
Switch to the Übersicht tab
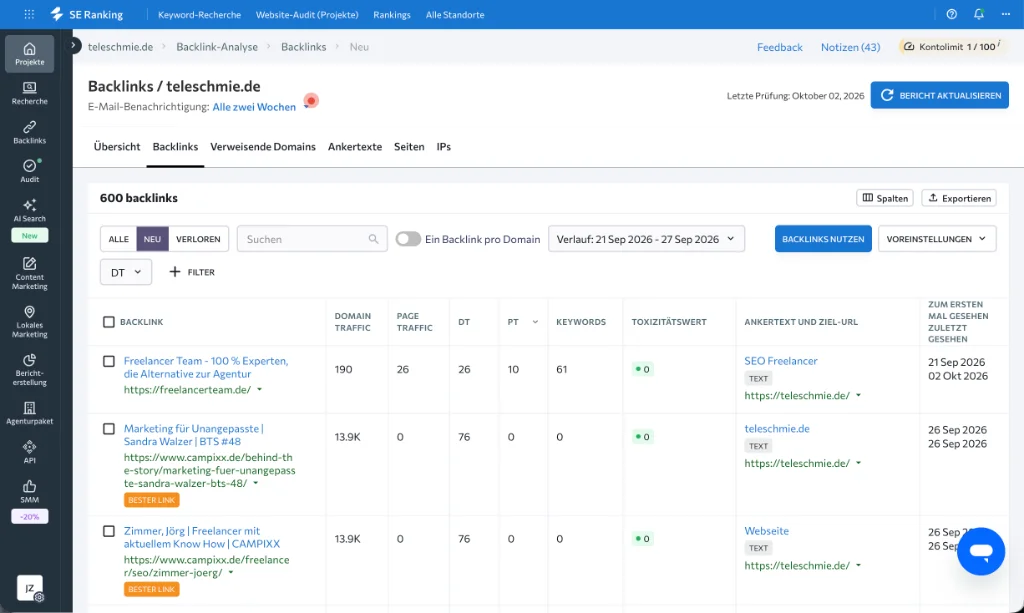pyautogui.click(x=117, y=147)
